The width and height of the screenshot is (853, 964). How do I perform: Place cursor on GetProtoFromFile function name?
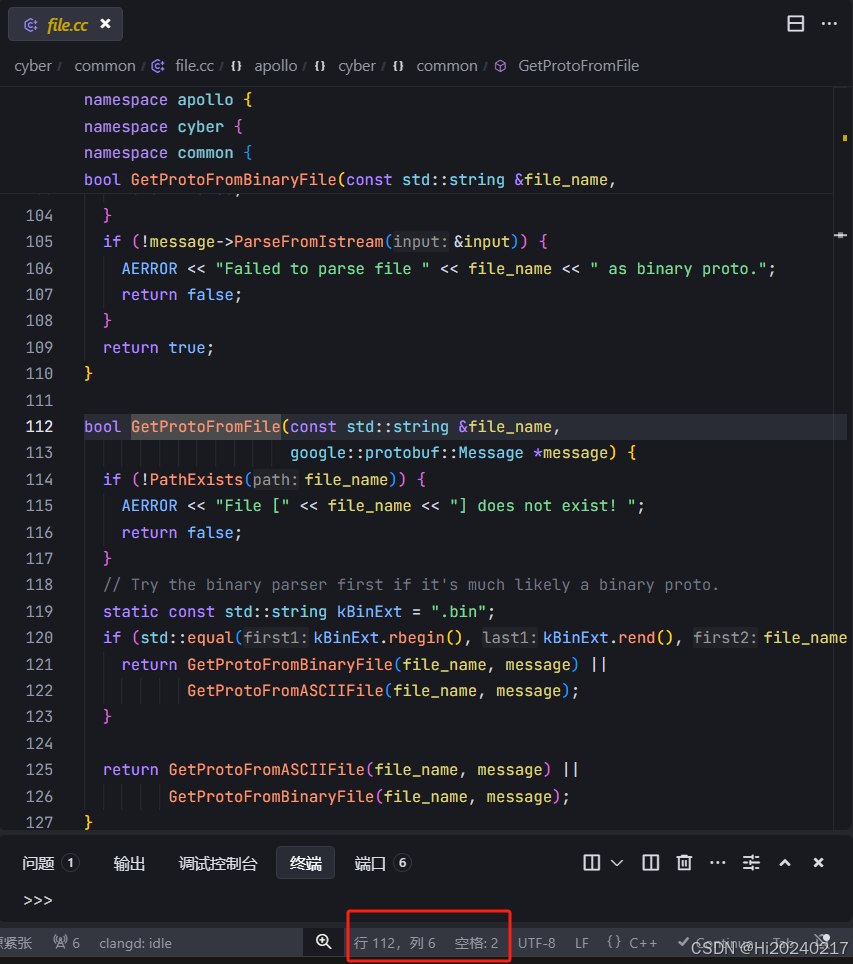205,427
